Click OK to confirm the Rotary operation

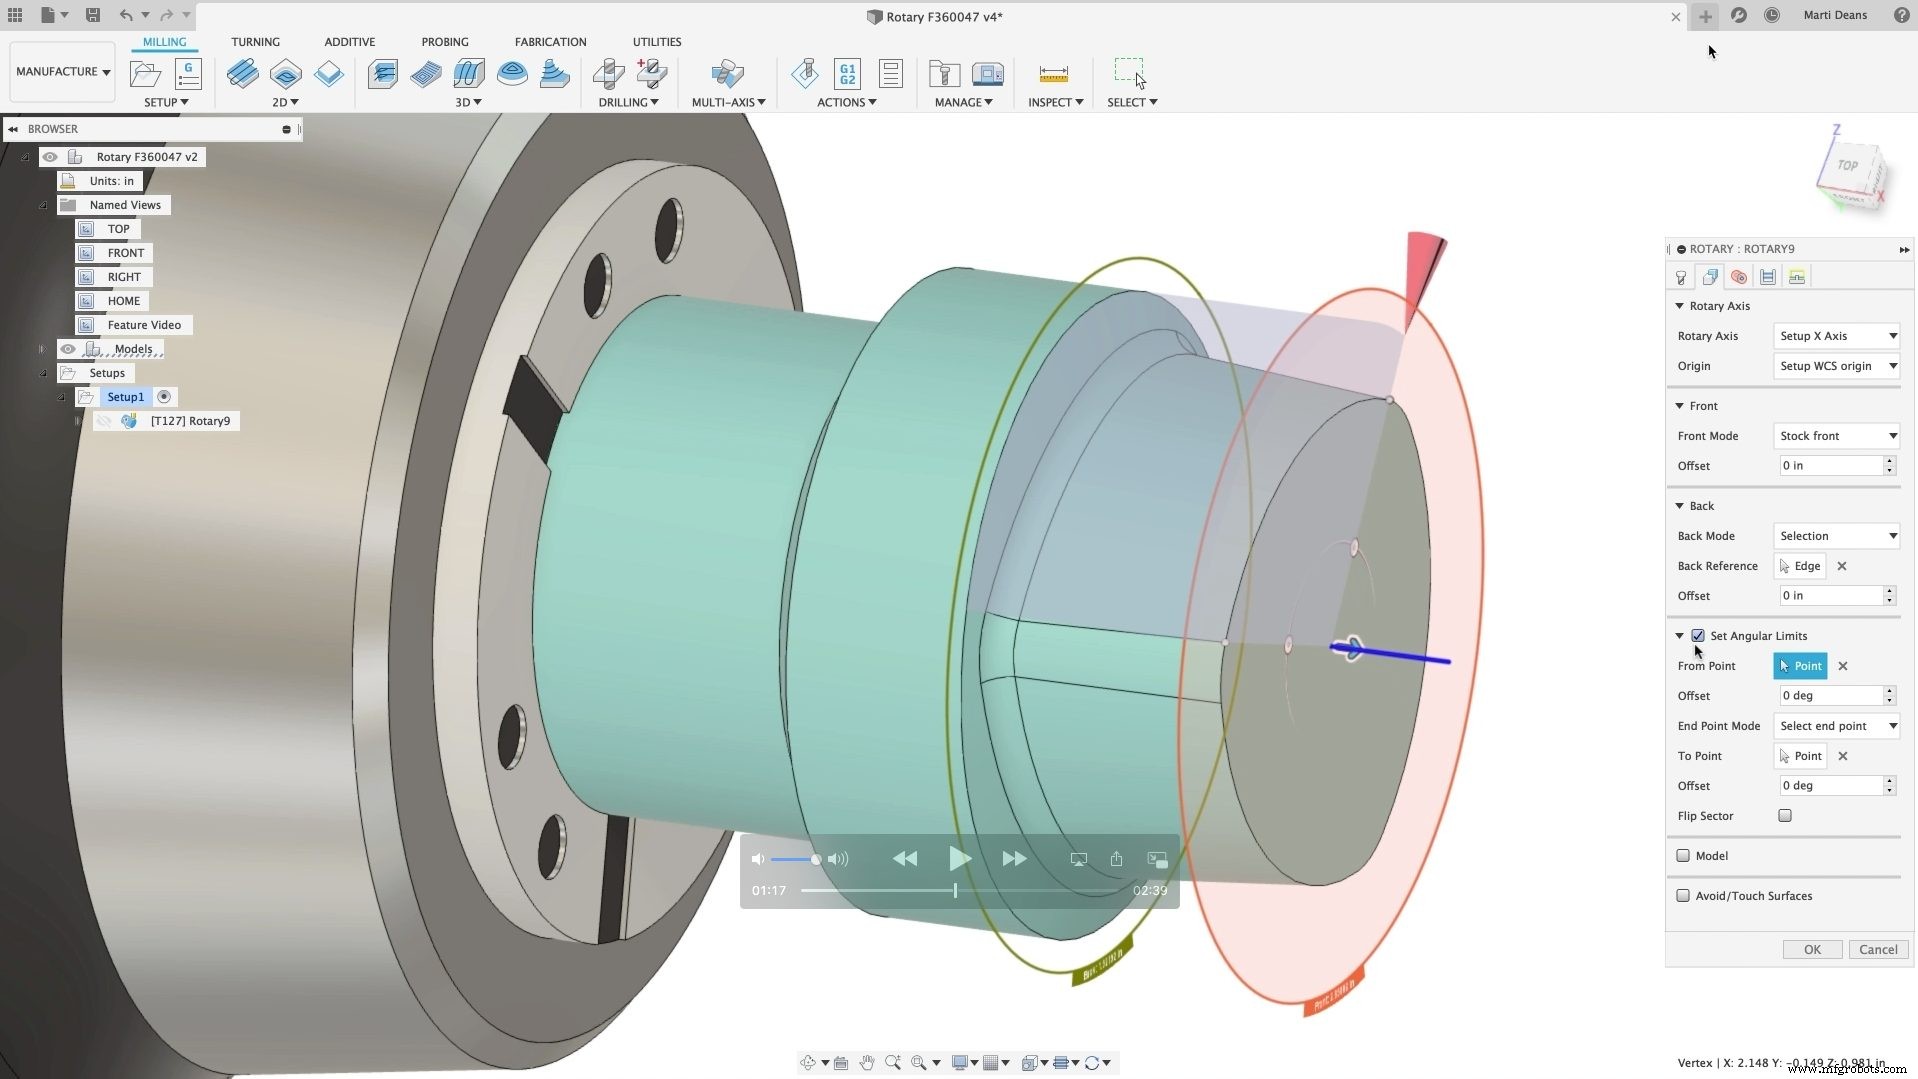pyautogui.click(x=1811, y=949)
